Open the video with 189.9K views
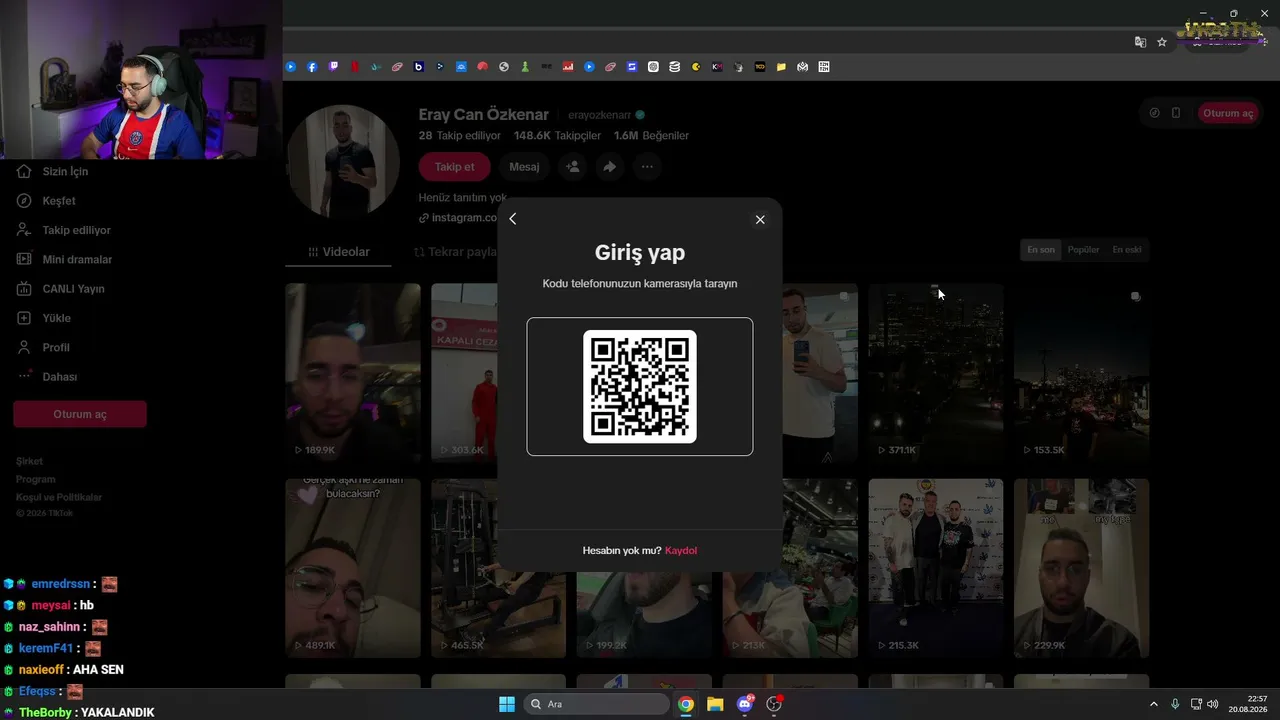The image size is (1280, 720). coord(353,372)
